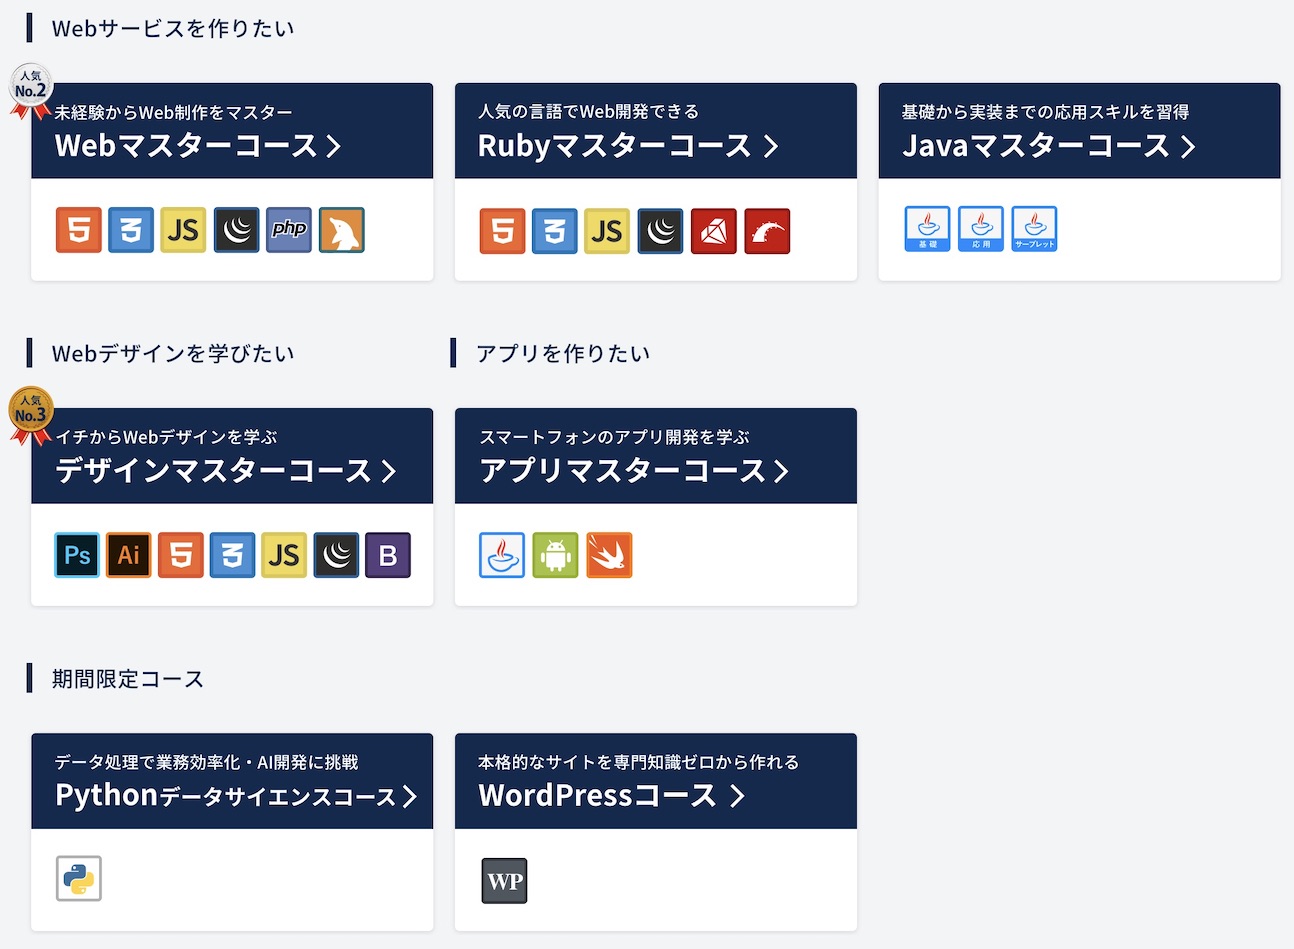Click the Bootstrap B icon
The image size is (1294, 949).
point(388,555)
